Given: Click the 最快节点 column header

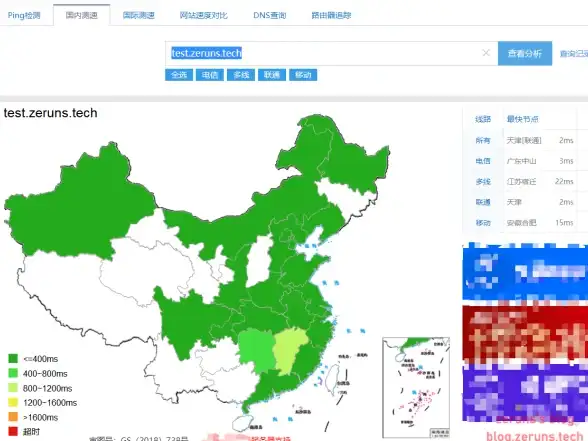Looking at the screenshot, I should pyautogui.click(x=522, y=119).
